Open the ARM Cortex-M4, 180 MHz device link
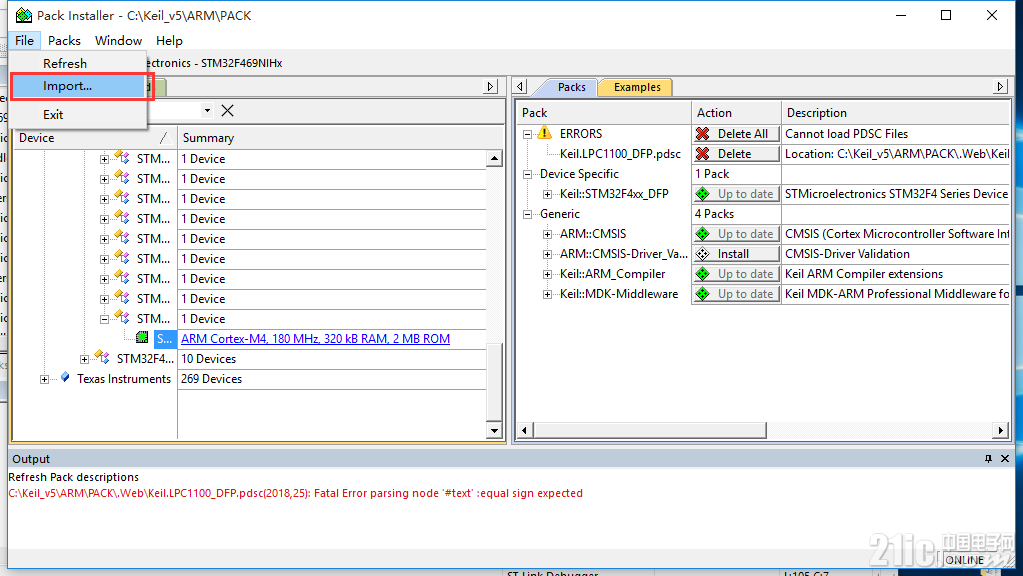 (x=315, y=339)
